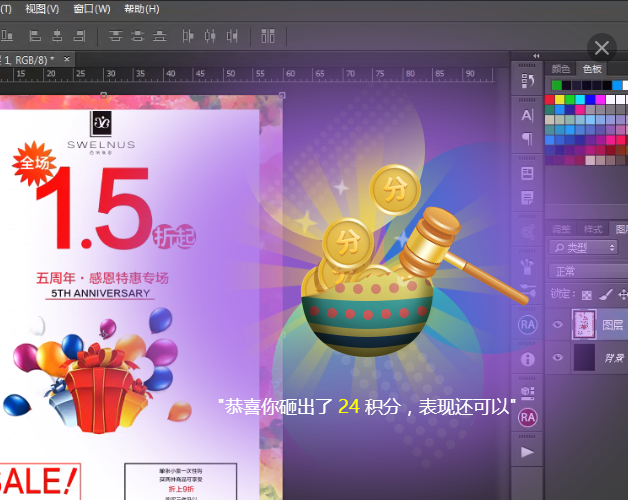This screenshot has height=500, width=628.
Task: Open the Character panel icon
Action: click(527, 116)
